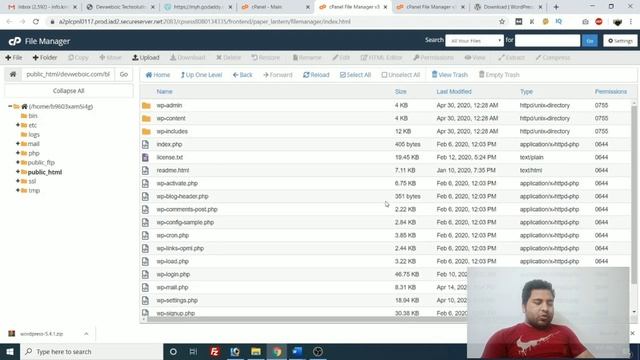Image resolution: width=640 pixels, height=360 pixels.
Task: Open the All Your Files search dropdown
Action: (474, 41)
